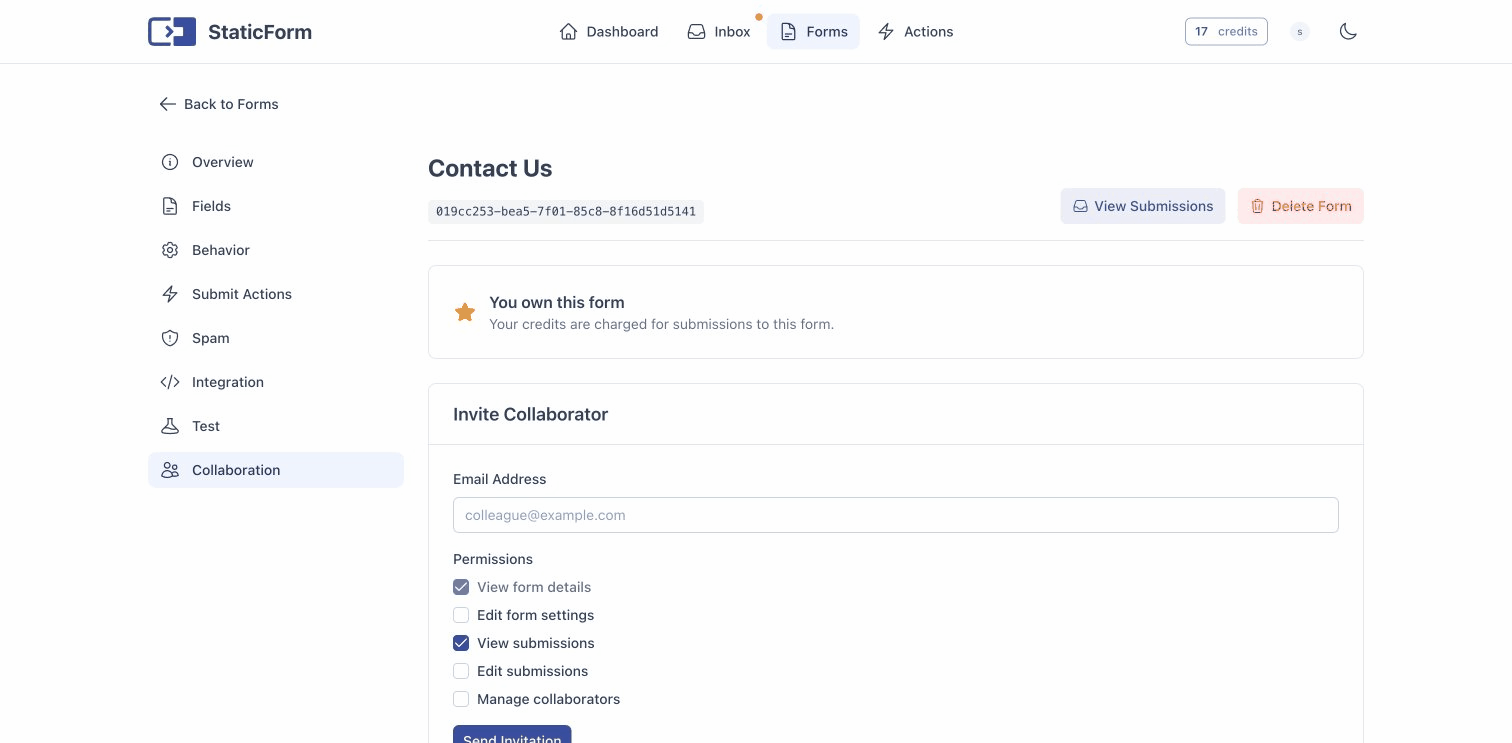Toggle dark mode moon icon

1348,32
